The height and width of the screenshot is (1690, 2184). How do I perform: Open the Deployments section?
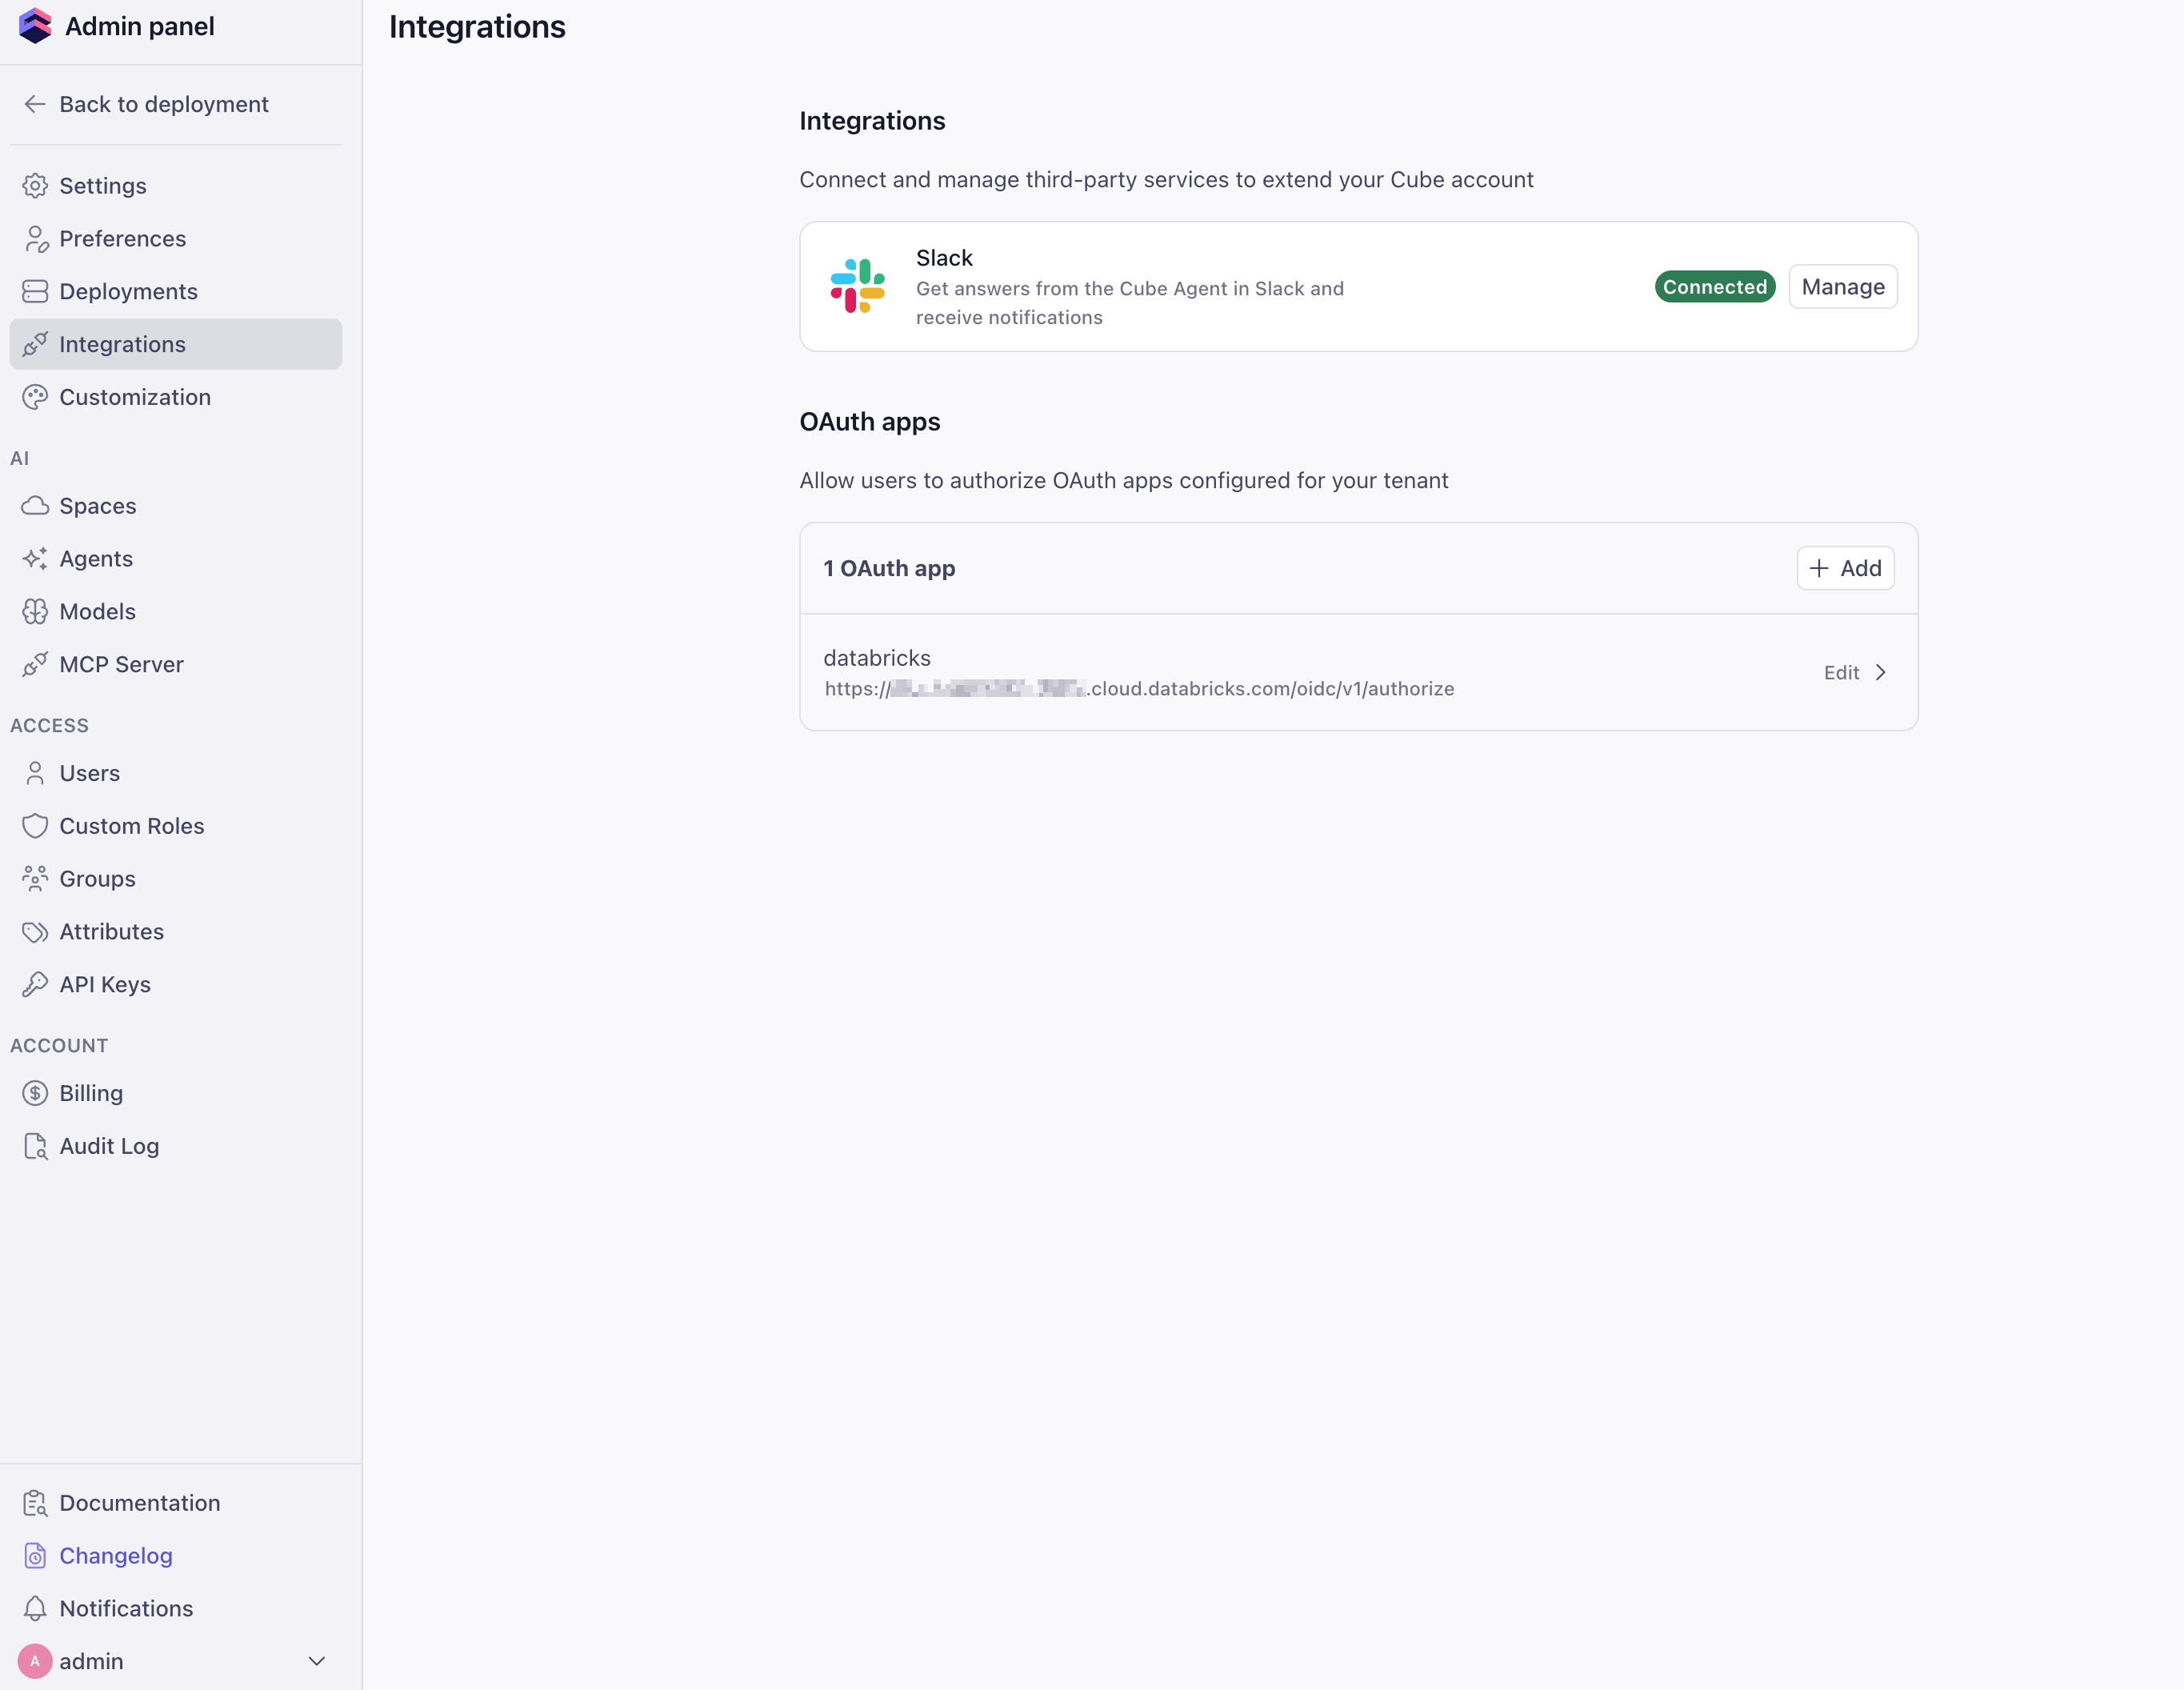(176, 291)
